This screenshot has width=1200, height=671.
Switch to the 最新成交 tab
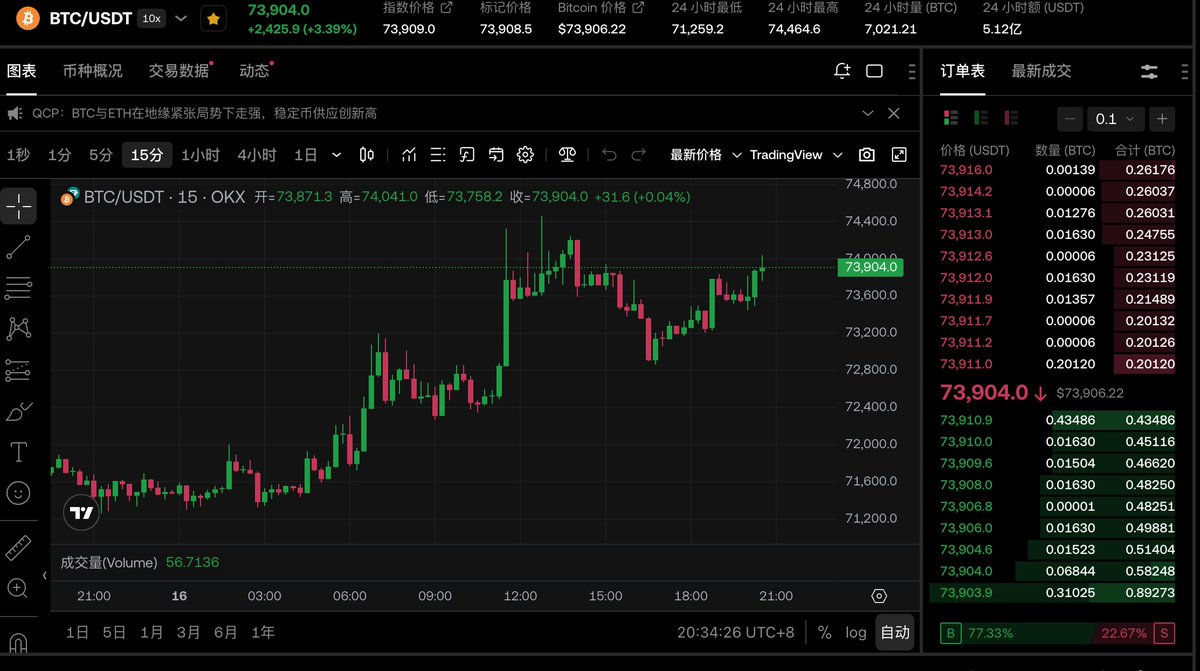[1041, 71]
